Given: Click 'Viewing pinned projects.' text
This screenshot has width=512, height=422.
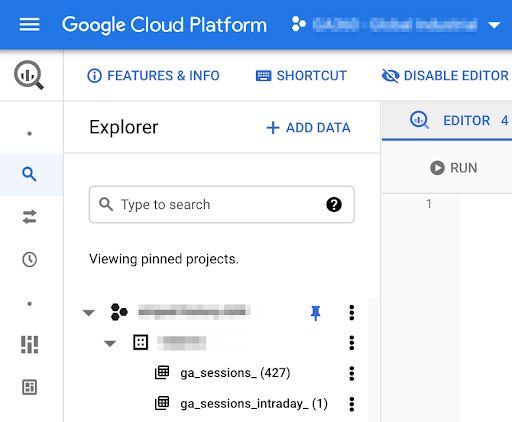Looking at the screenshot, I should click(x=164, y=259).
